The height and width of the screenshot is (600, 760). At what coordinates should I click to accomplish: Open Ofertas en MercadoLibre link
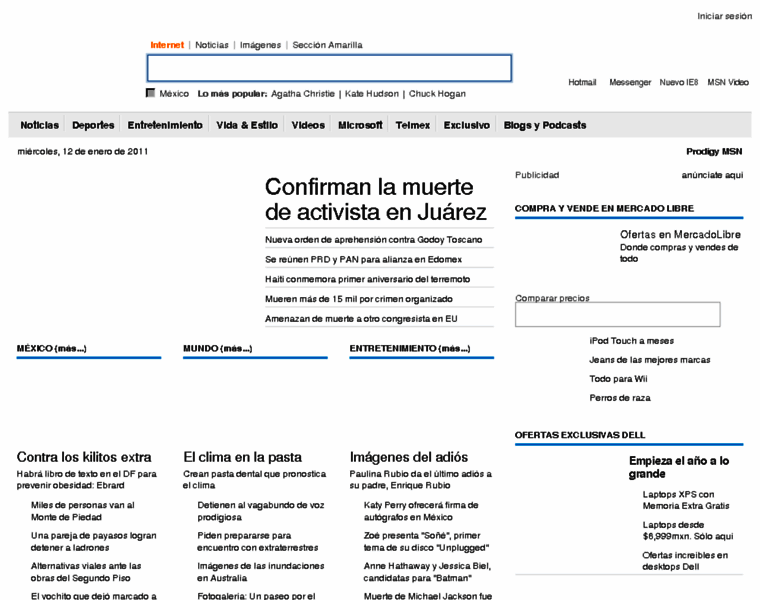coord(680,235)
